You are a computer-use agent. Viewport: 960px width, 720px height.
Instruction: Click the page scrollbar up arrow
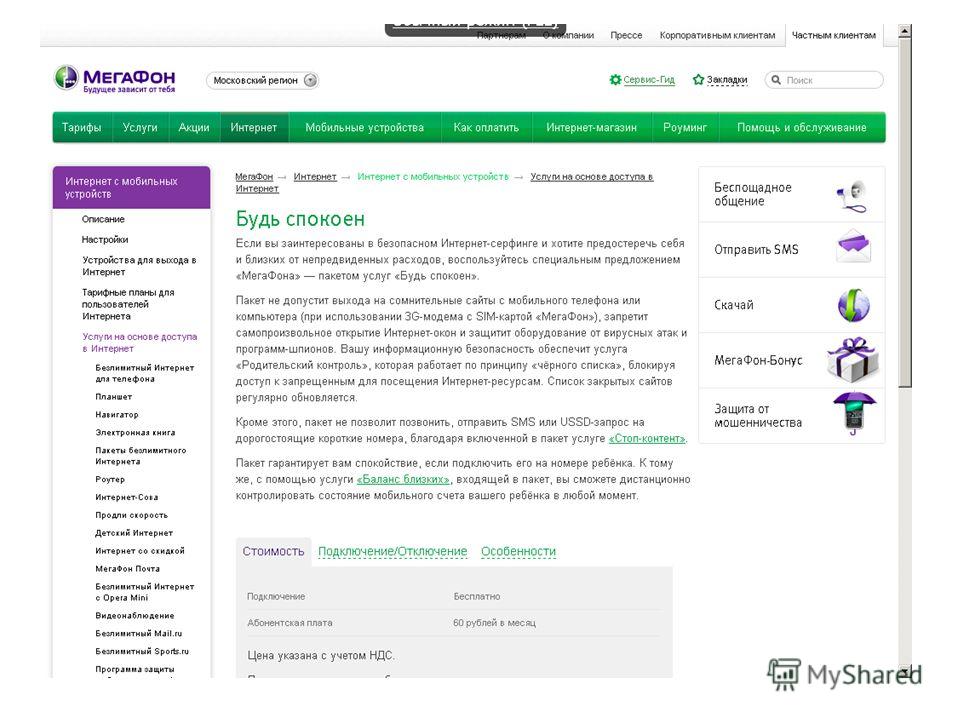point(904,31)
